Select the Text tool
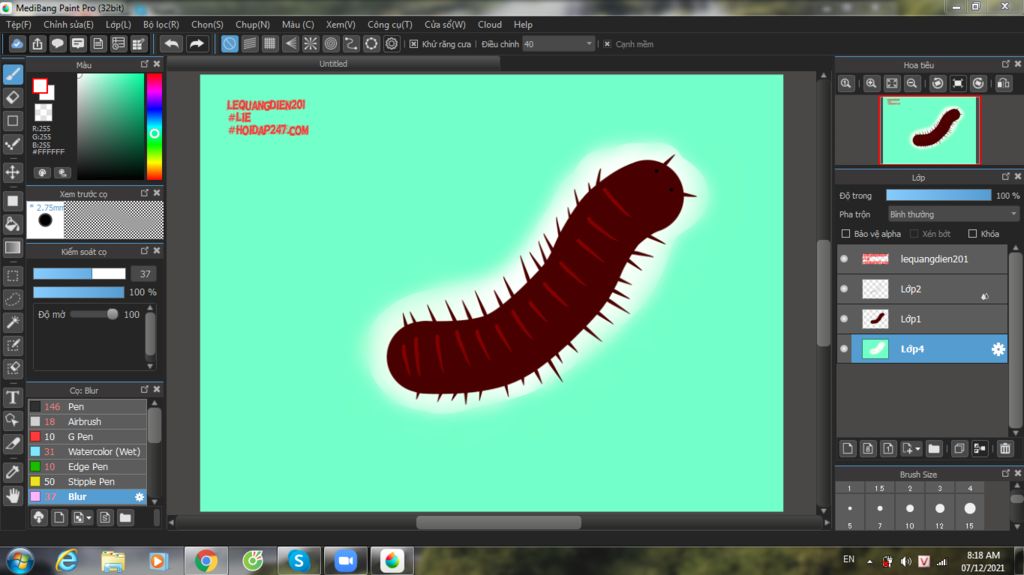 point(13,397)
